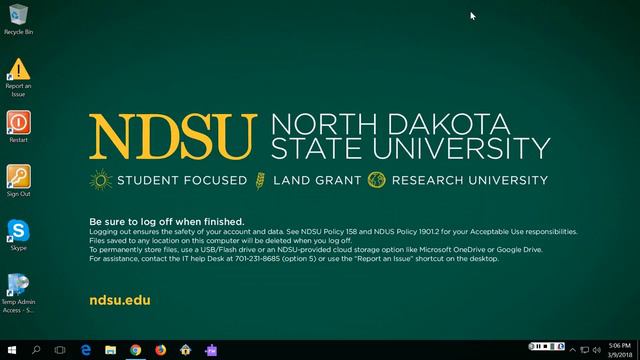The image size is (640, 360).
Task: Pause the screen recorder in the taskbar
Action: click(538, 346)
